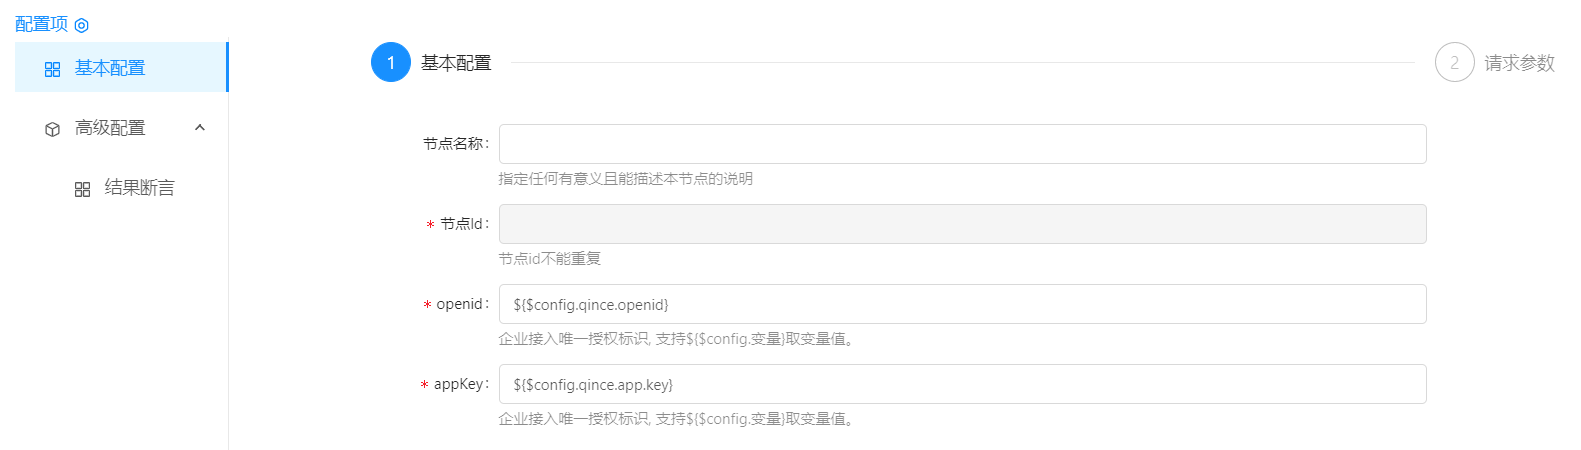Focus the appKey input field
The image size is (1581, 450).
click(962, 384)
